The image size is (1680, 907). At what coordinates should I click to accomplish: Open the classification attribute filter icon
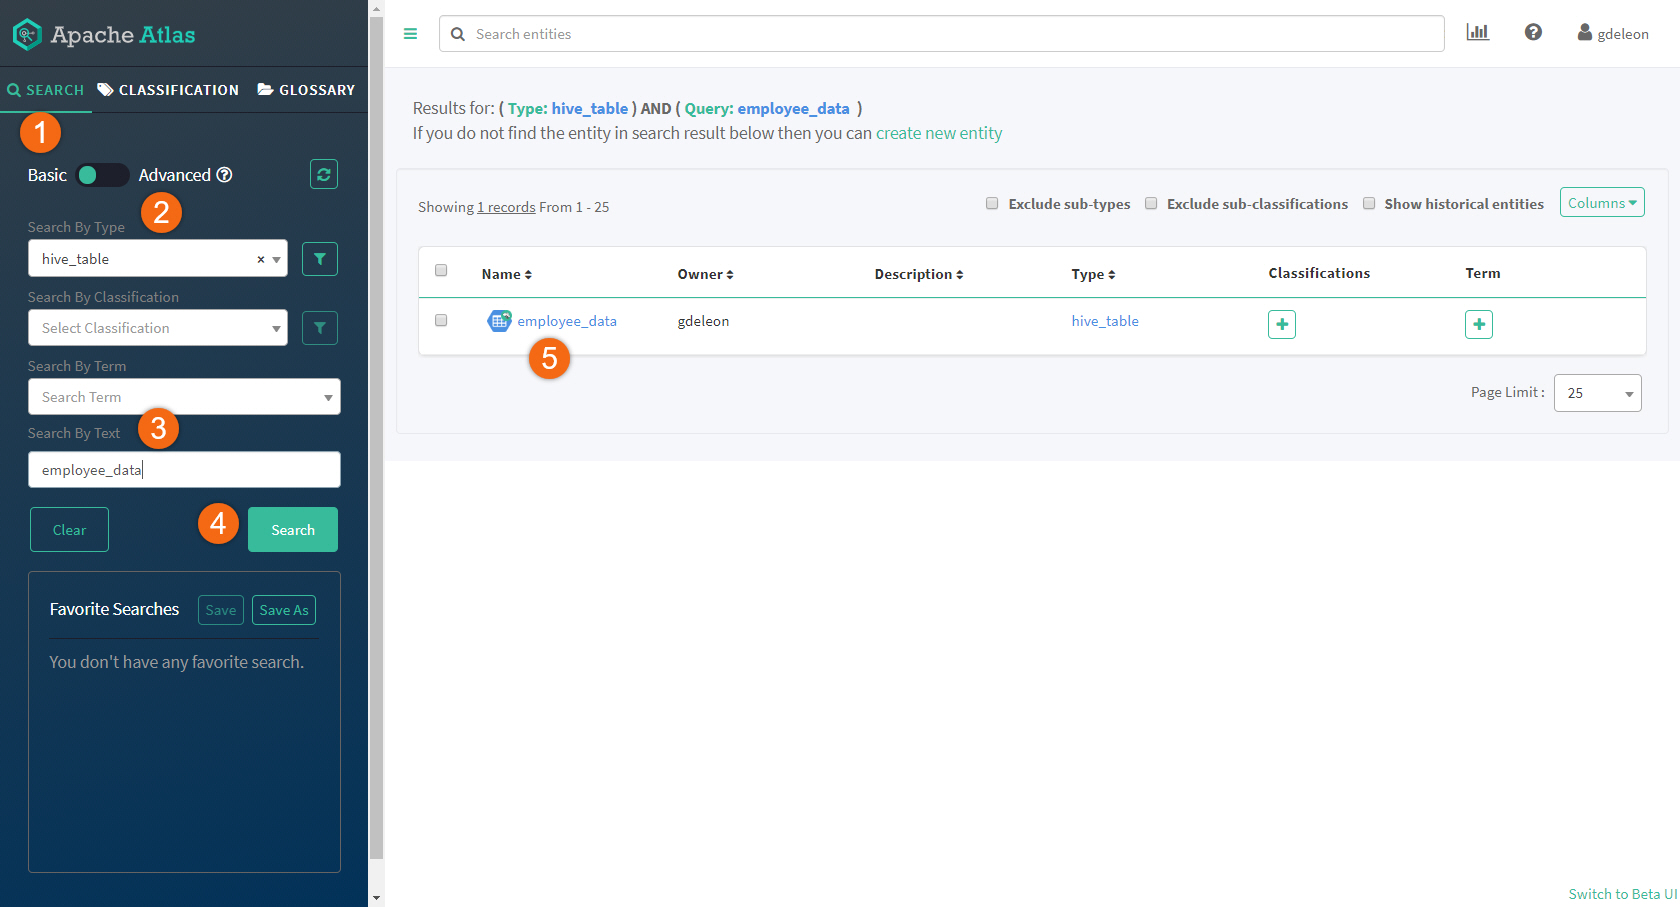point(319,328)
